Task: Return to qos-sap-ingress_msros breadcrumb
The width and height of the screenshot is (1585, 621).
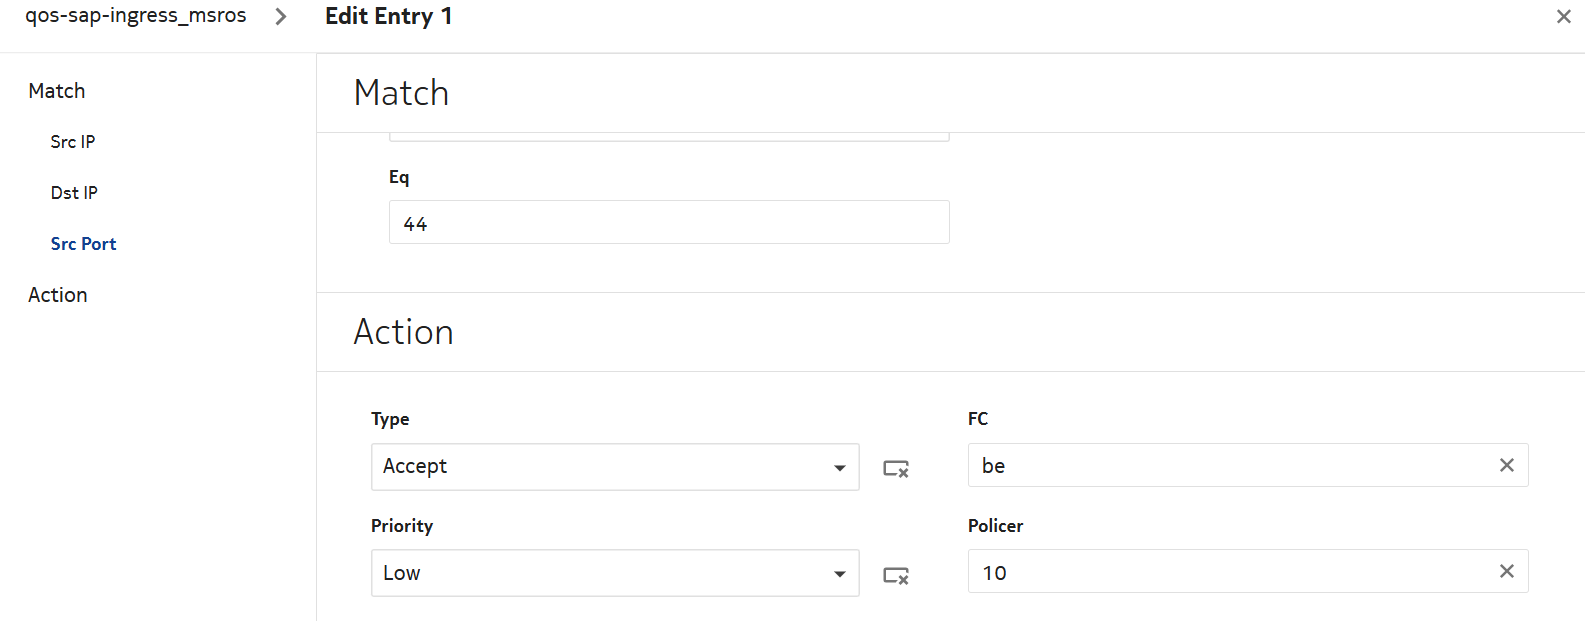Action: coord(136,16)
